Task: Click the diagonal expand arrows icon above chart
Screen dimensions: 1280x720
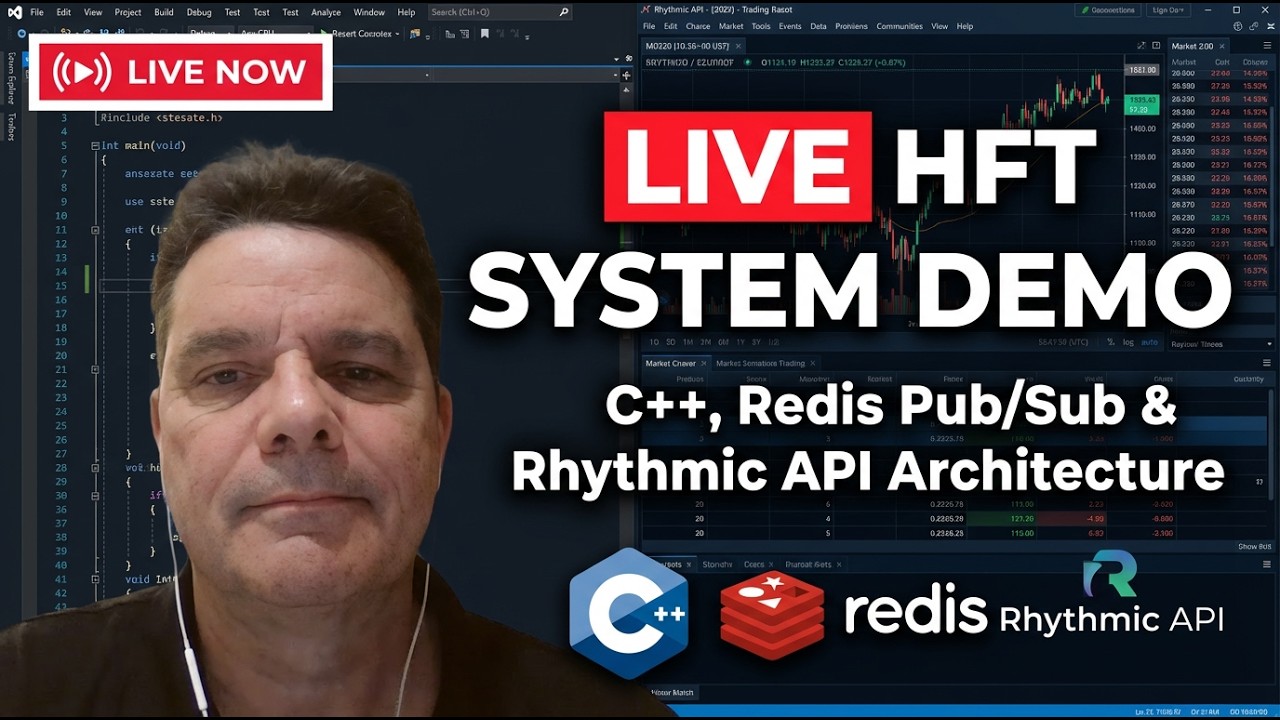Action: (1141, 46)
